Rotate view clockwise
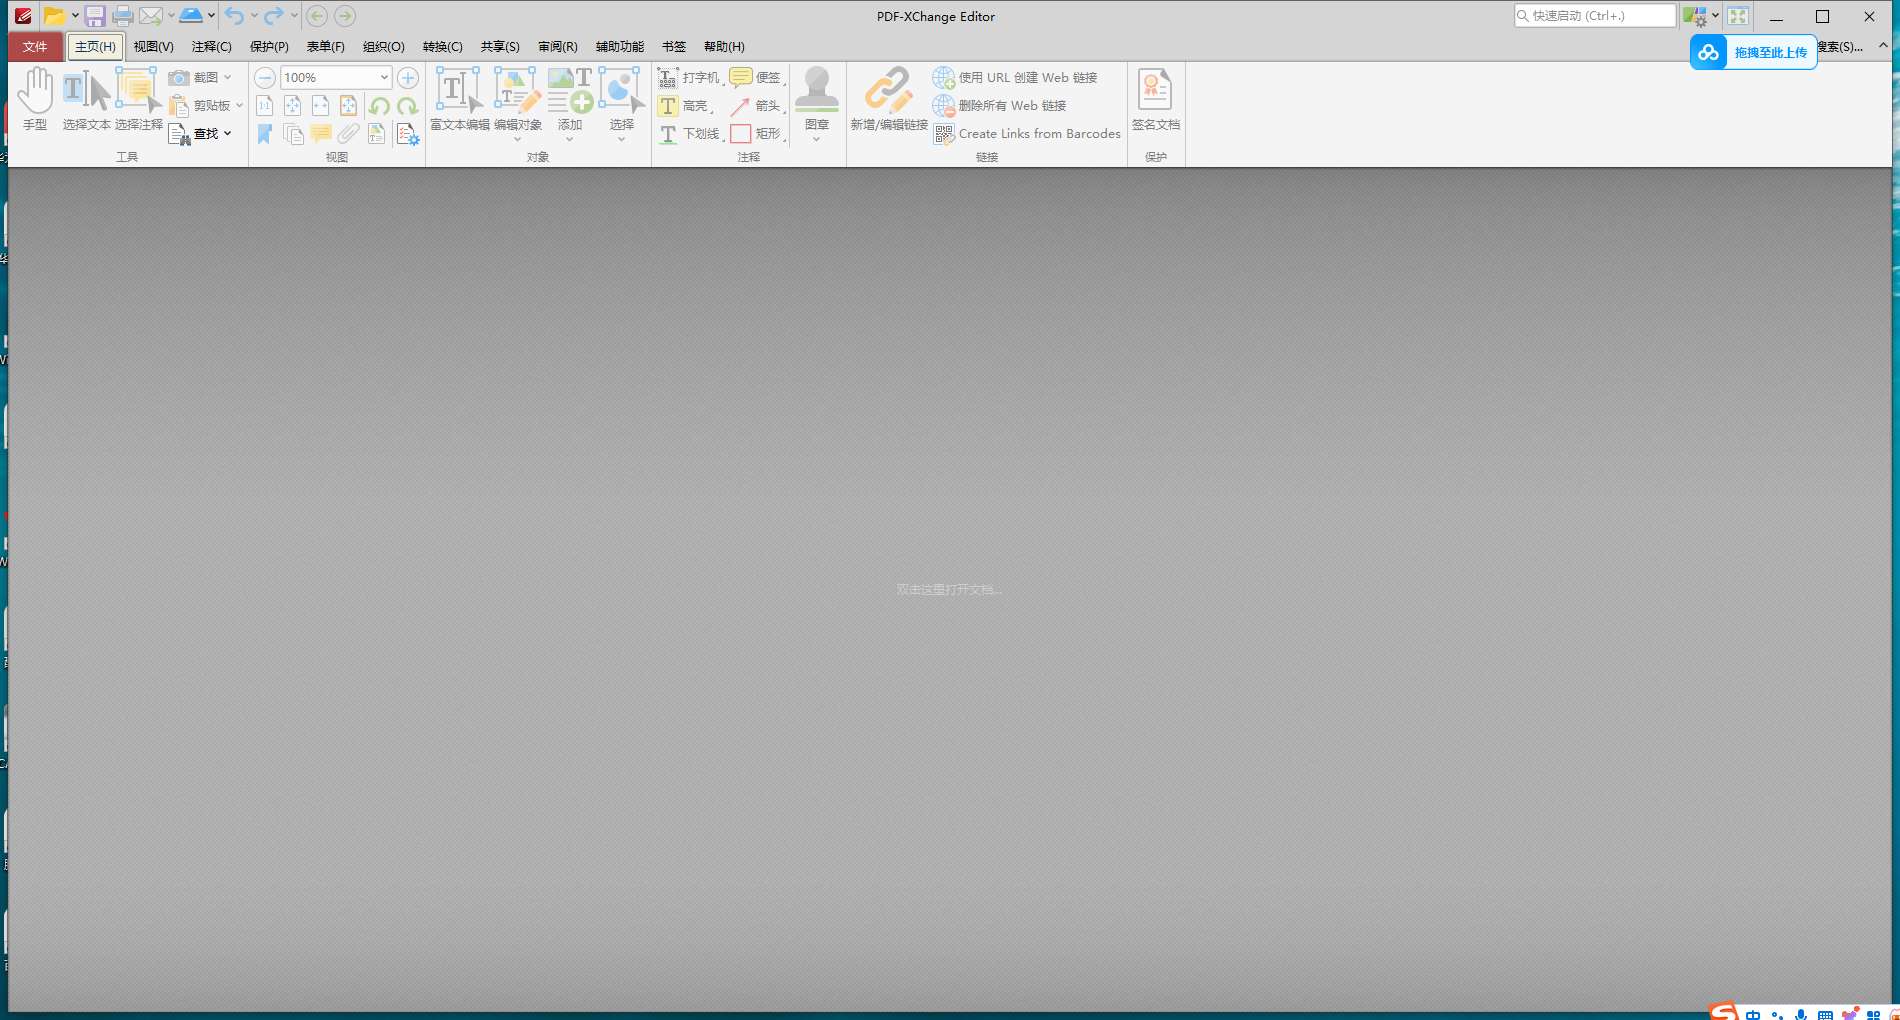 click(x=407, y=106)
